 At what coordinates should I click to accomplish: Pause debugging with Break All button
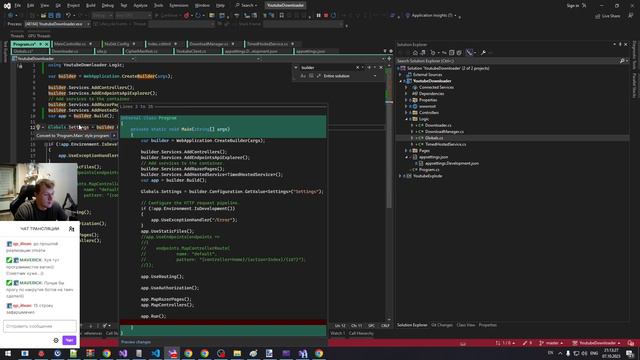[318, 16]
